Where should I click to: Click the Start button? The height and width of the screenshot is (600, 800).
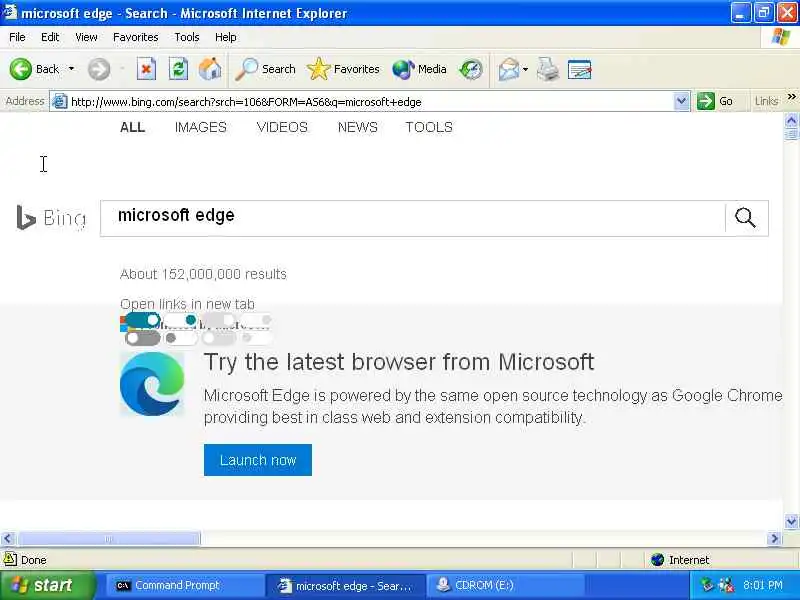click(x=48, y=585)
